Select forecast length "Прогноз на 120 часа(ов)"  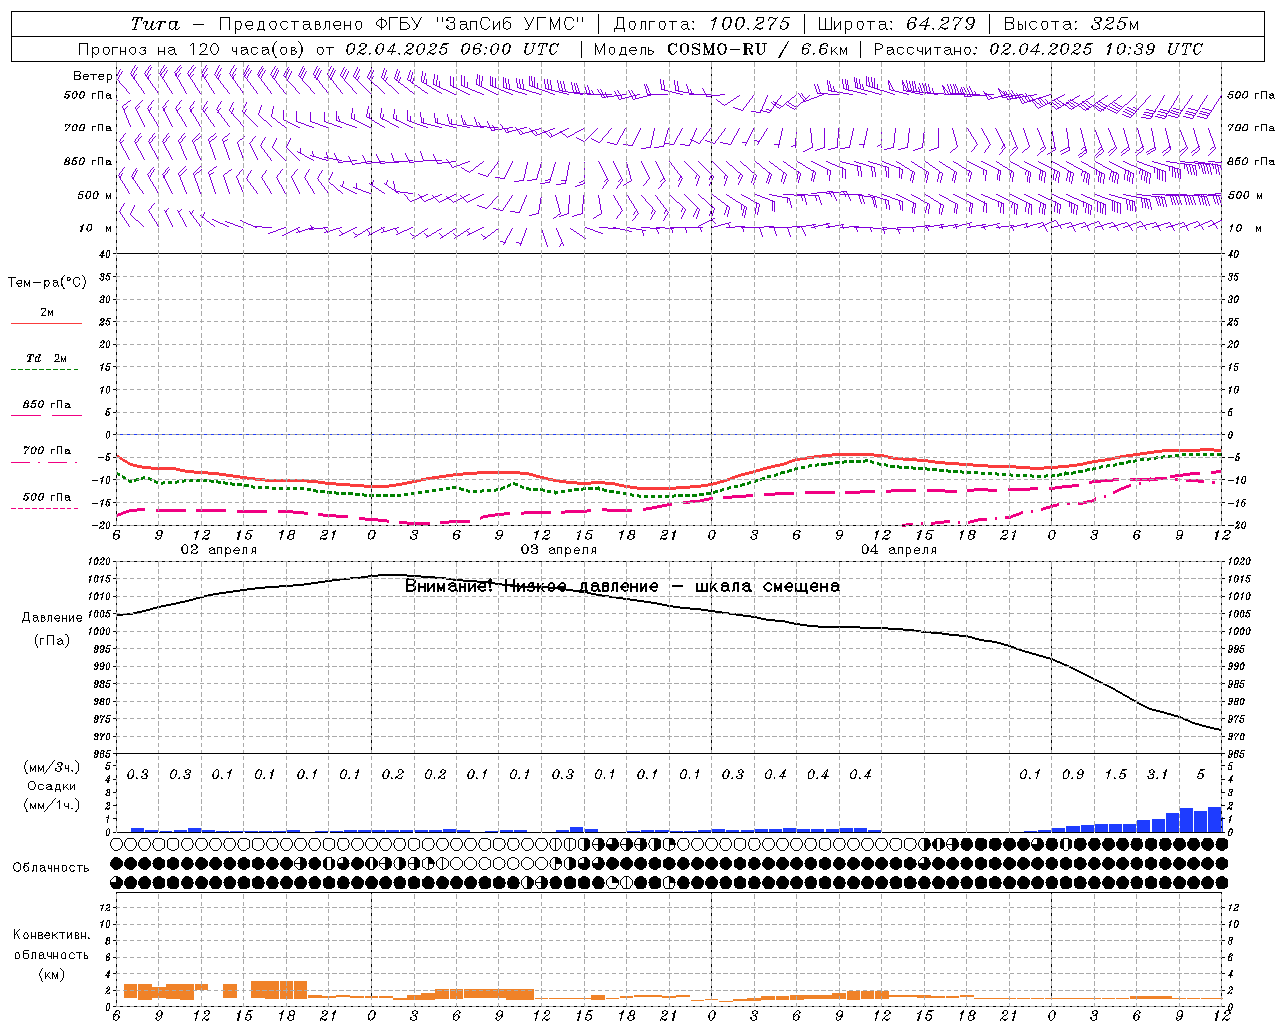pyautogui.click(x=192, y=49)
